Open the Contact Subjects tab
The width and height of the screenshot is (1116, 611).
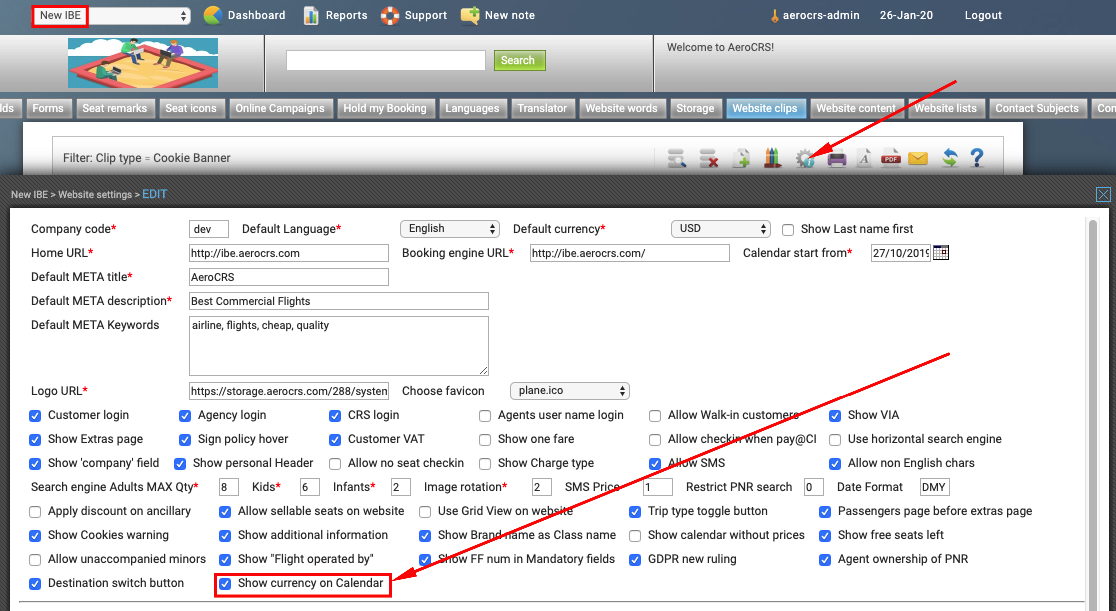[1037, 108]
